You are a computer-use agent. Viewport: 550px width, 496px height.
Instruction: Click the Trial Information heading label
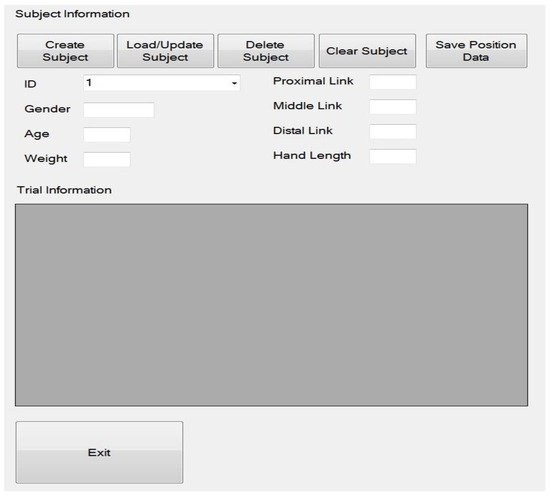tap(64, 190)
